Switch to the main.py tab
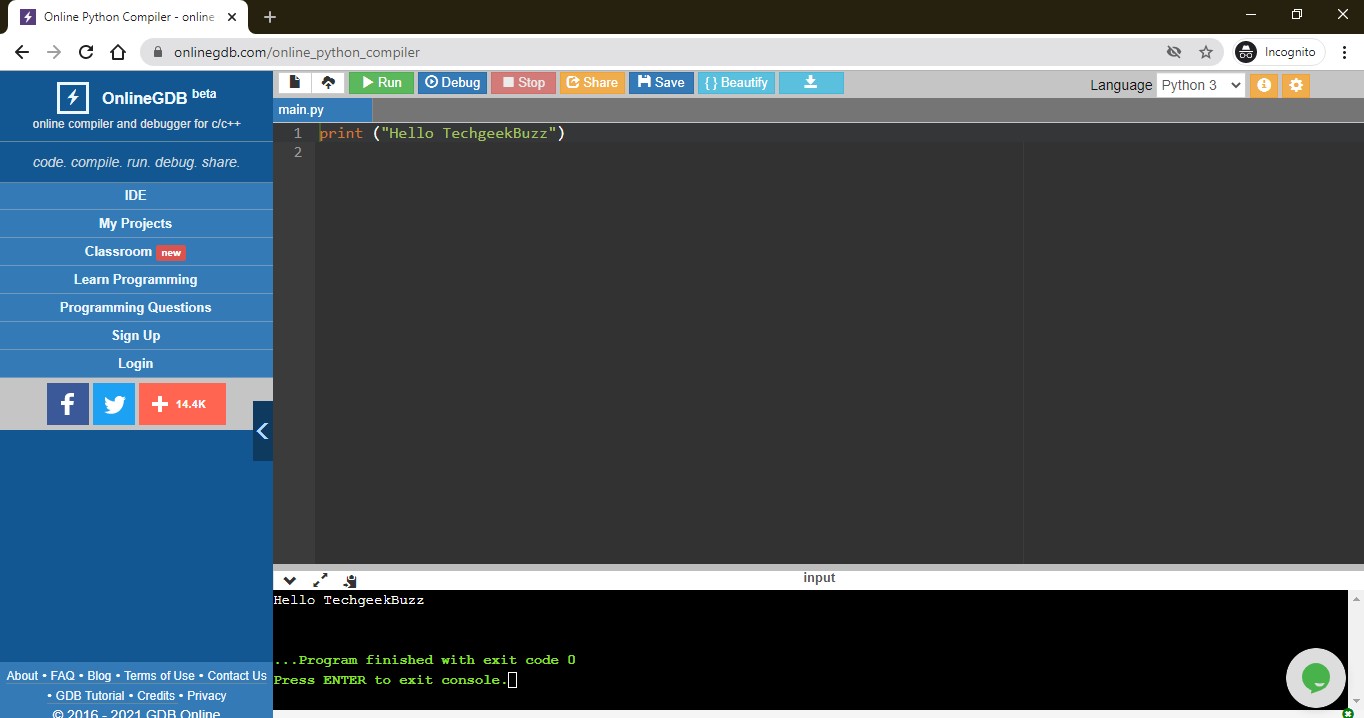 pos(303,109)
